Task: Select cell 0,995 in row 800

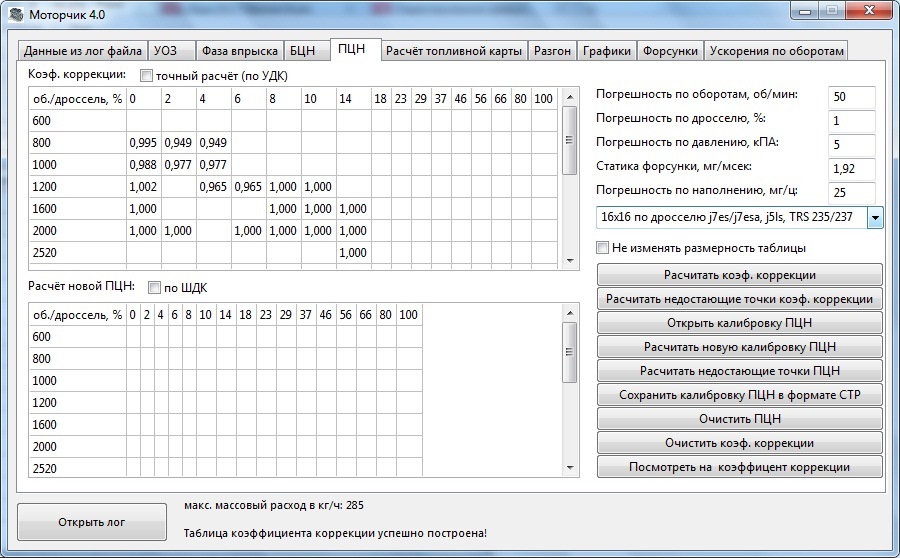Action: (x=143, y=143)
